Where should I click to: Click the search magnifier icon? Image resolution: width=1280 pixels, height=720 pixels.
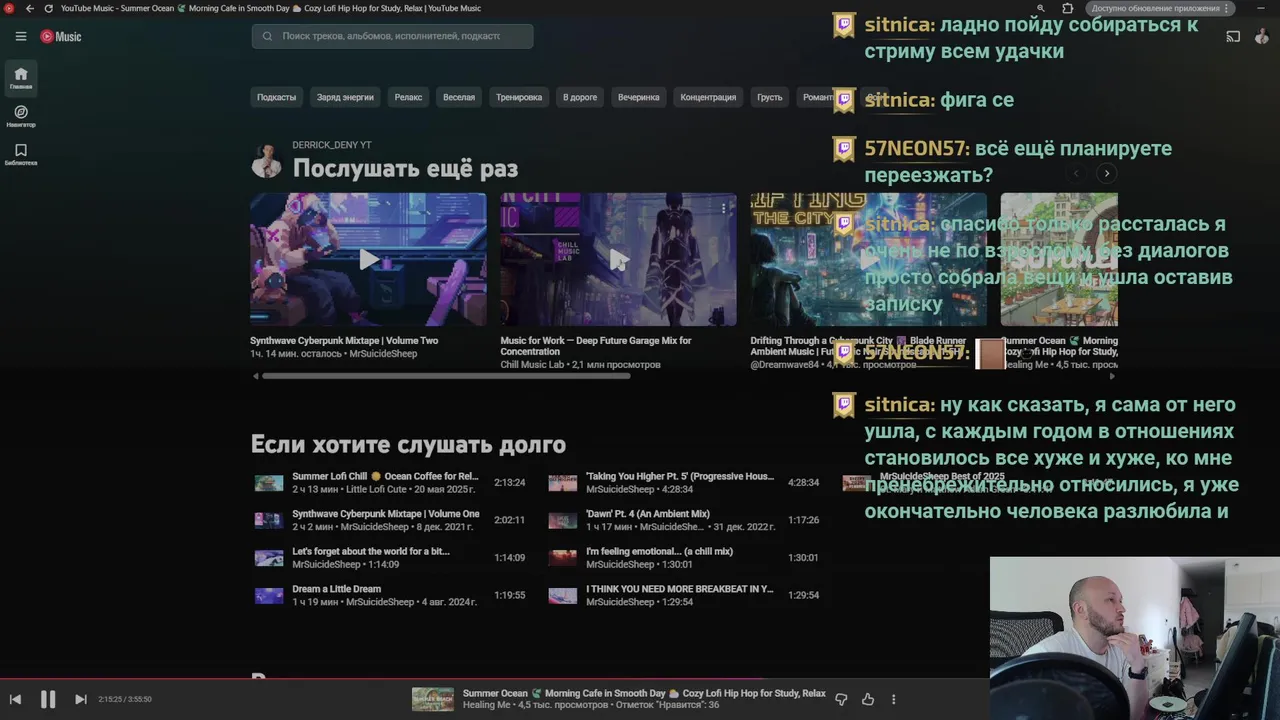(267, 36)
